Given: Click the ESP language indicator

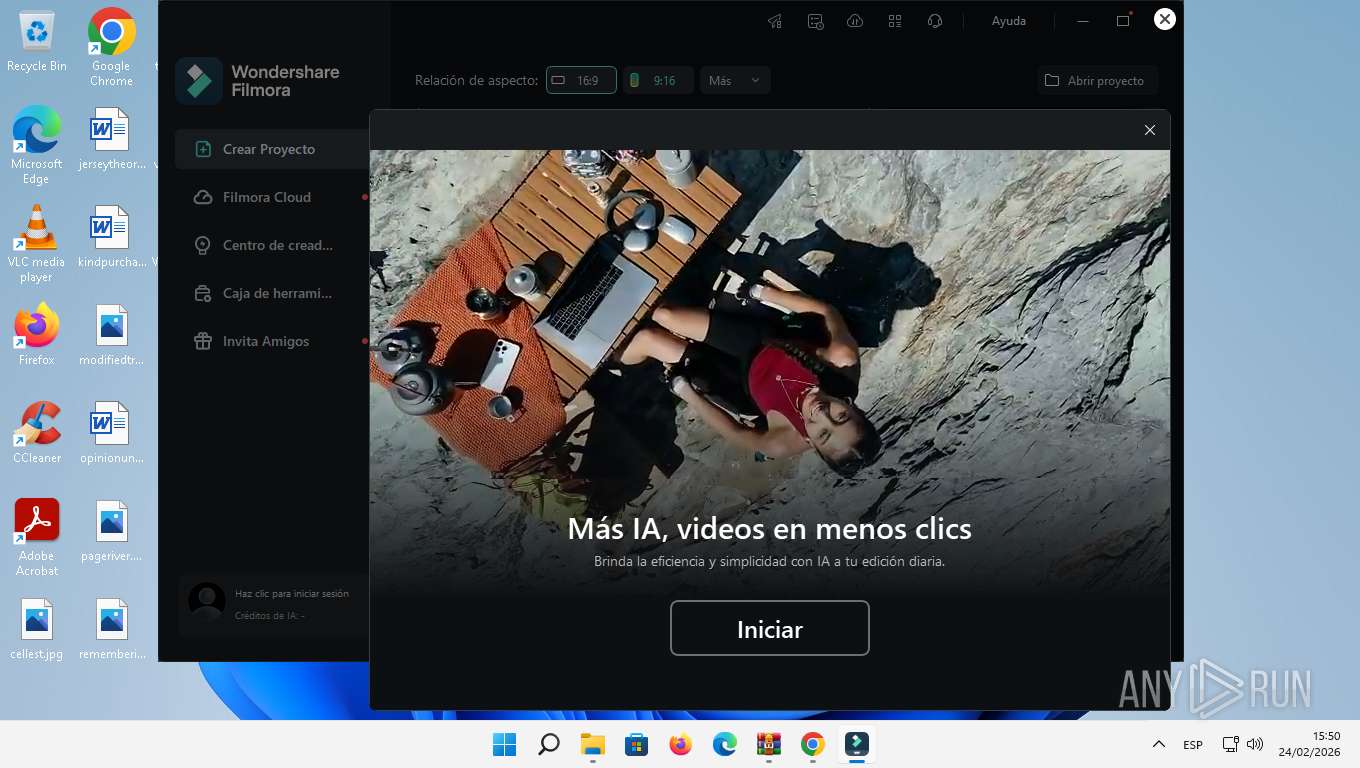Looking at the screenshot, I should tap(1193, 745).
